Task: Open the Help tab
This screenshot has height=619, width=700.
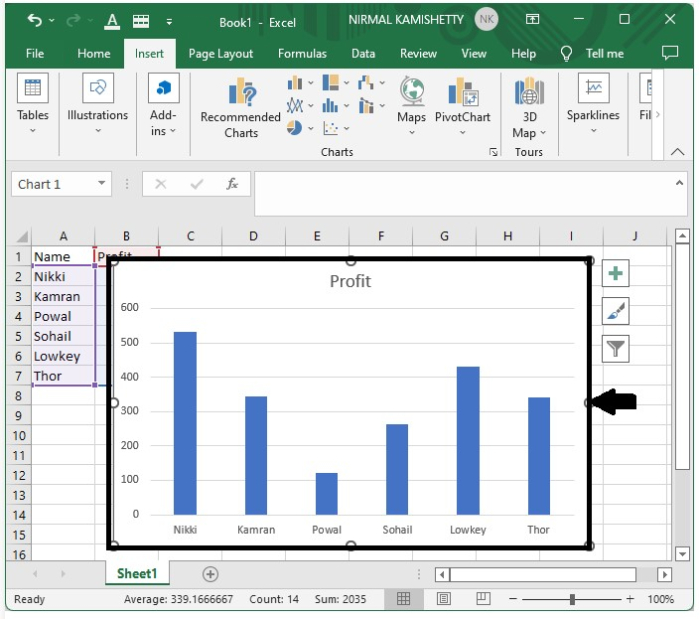Action: click(523, 54)
